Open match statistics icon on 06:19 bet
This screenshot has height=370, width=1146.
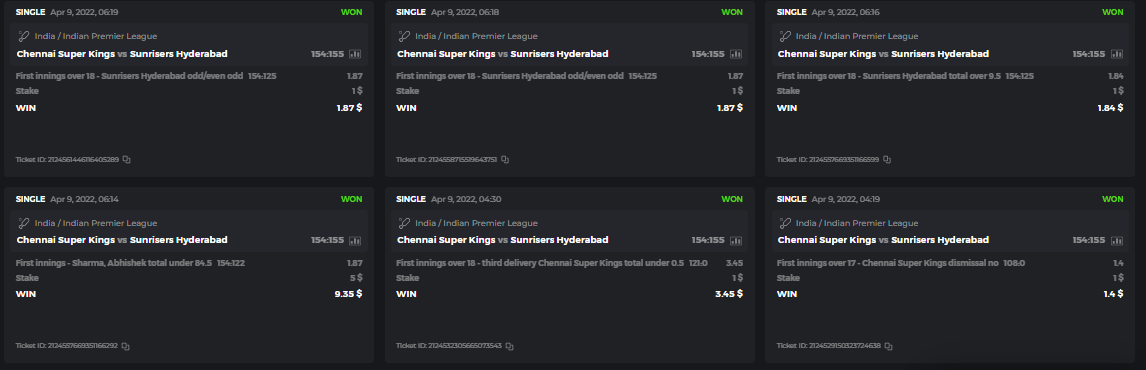[355, 54]
